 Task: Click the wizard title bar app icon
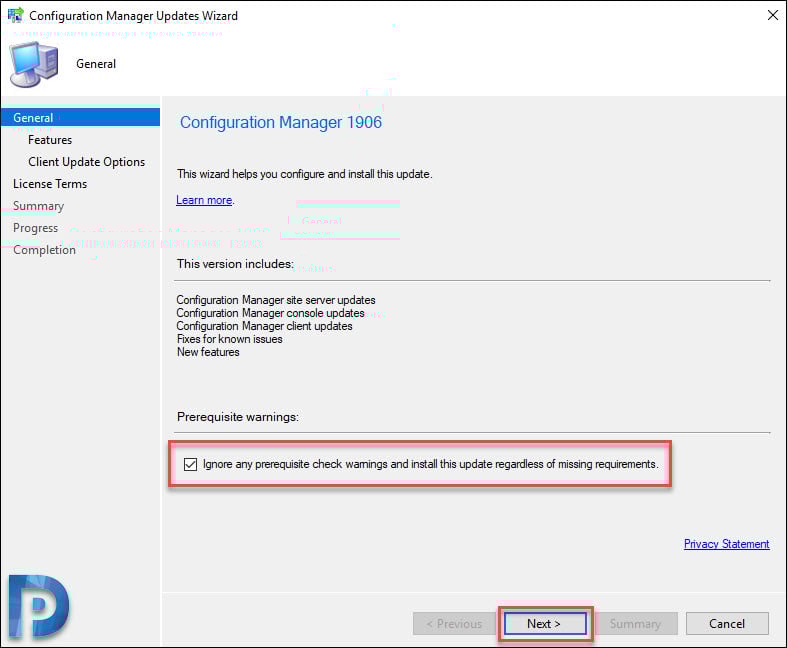click(x=15, y=15)
